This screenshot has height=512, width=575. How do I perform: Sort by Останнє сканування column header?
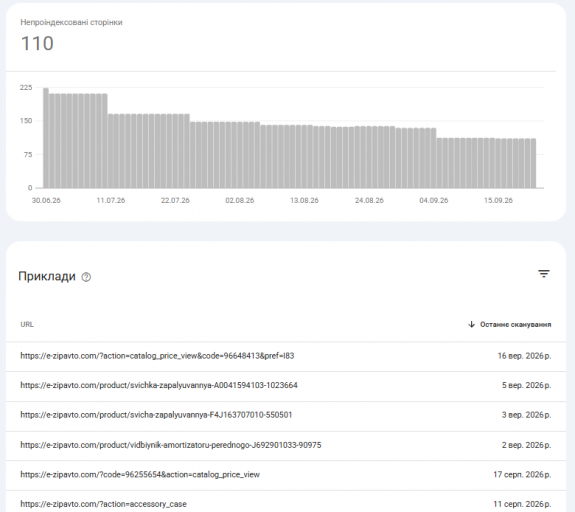(x=515, y=325)
